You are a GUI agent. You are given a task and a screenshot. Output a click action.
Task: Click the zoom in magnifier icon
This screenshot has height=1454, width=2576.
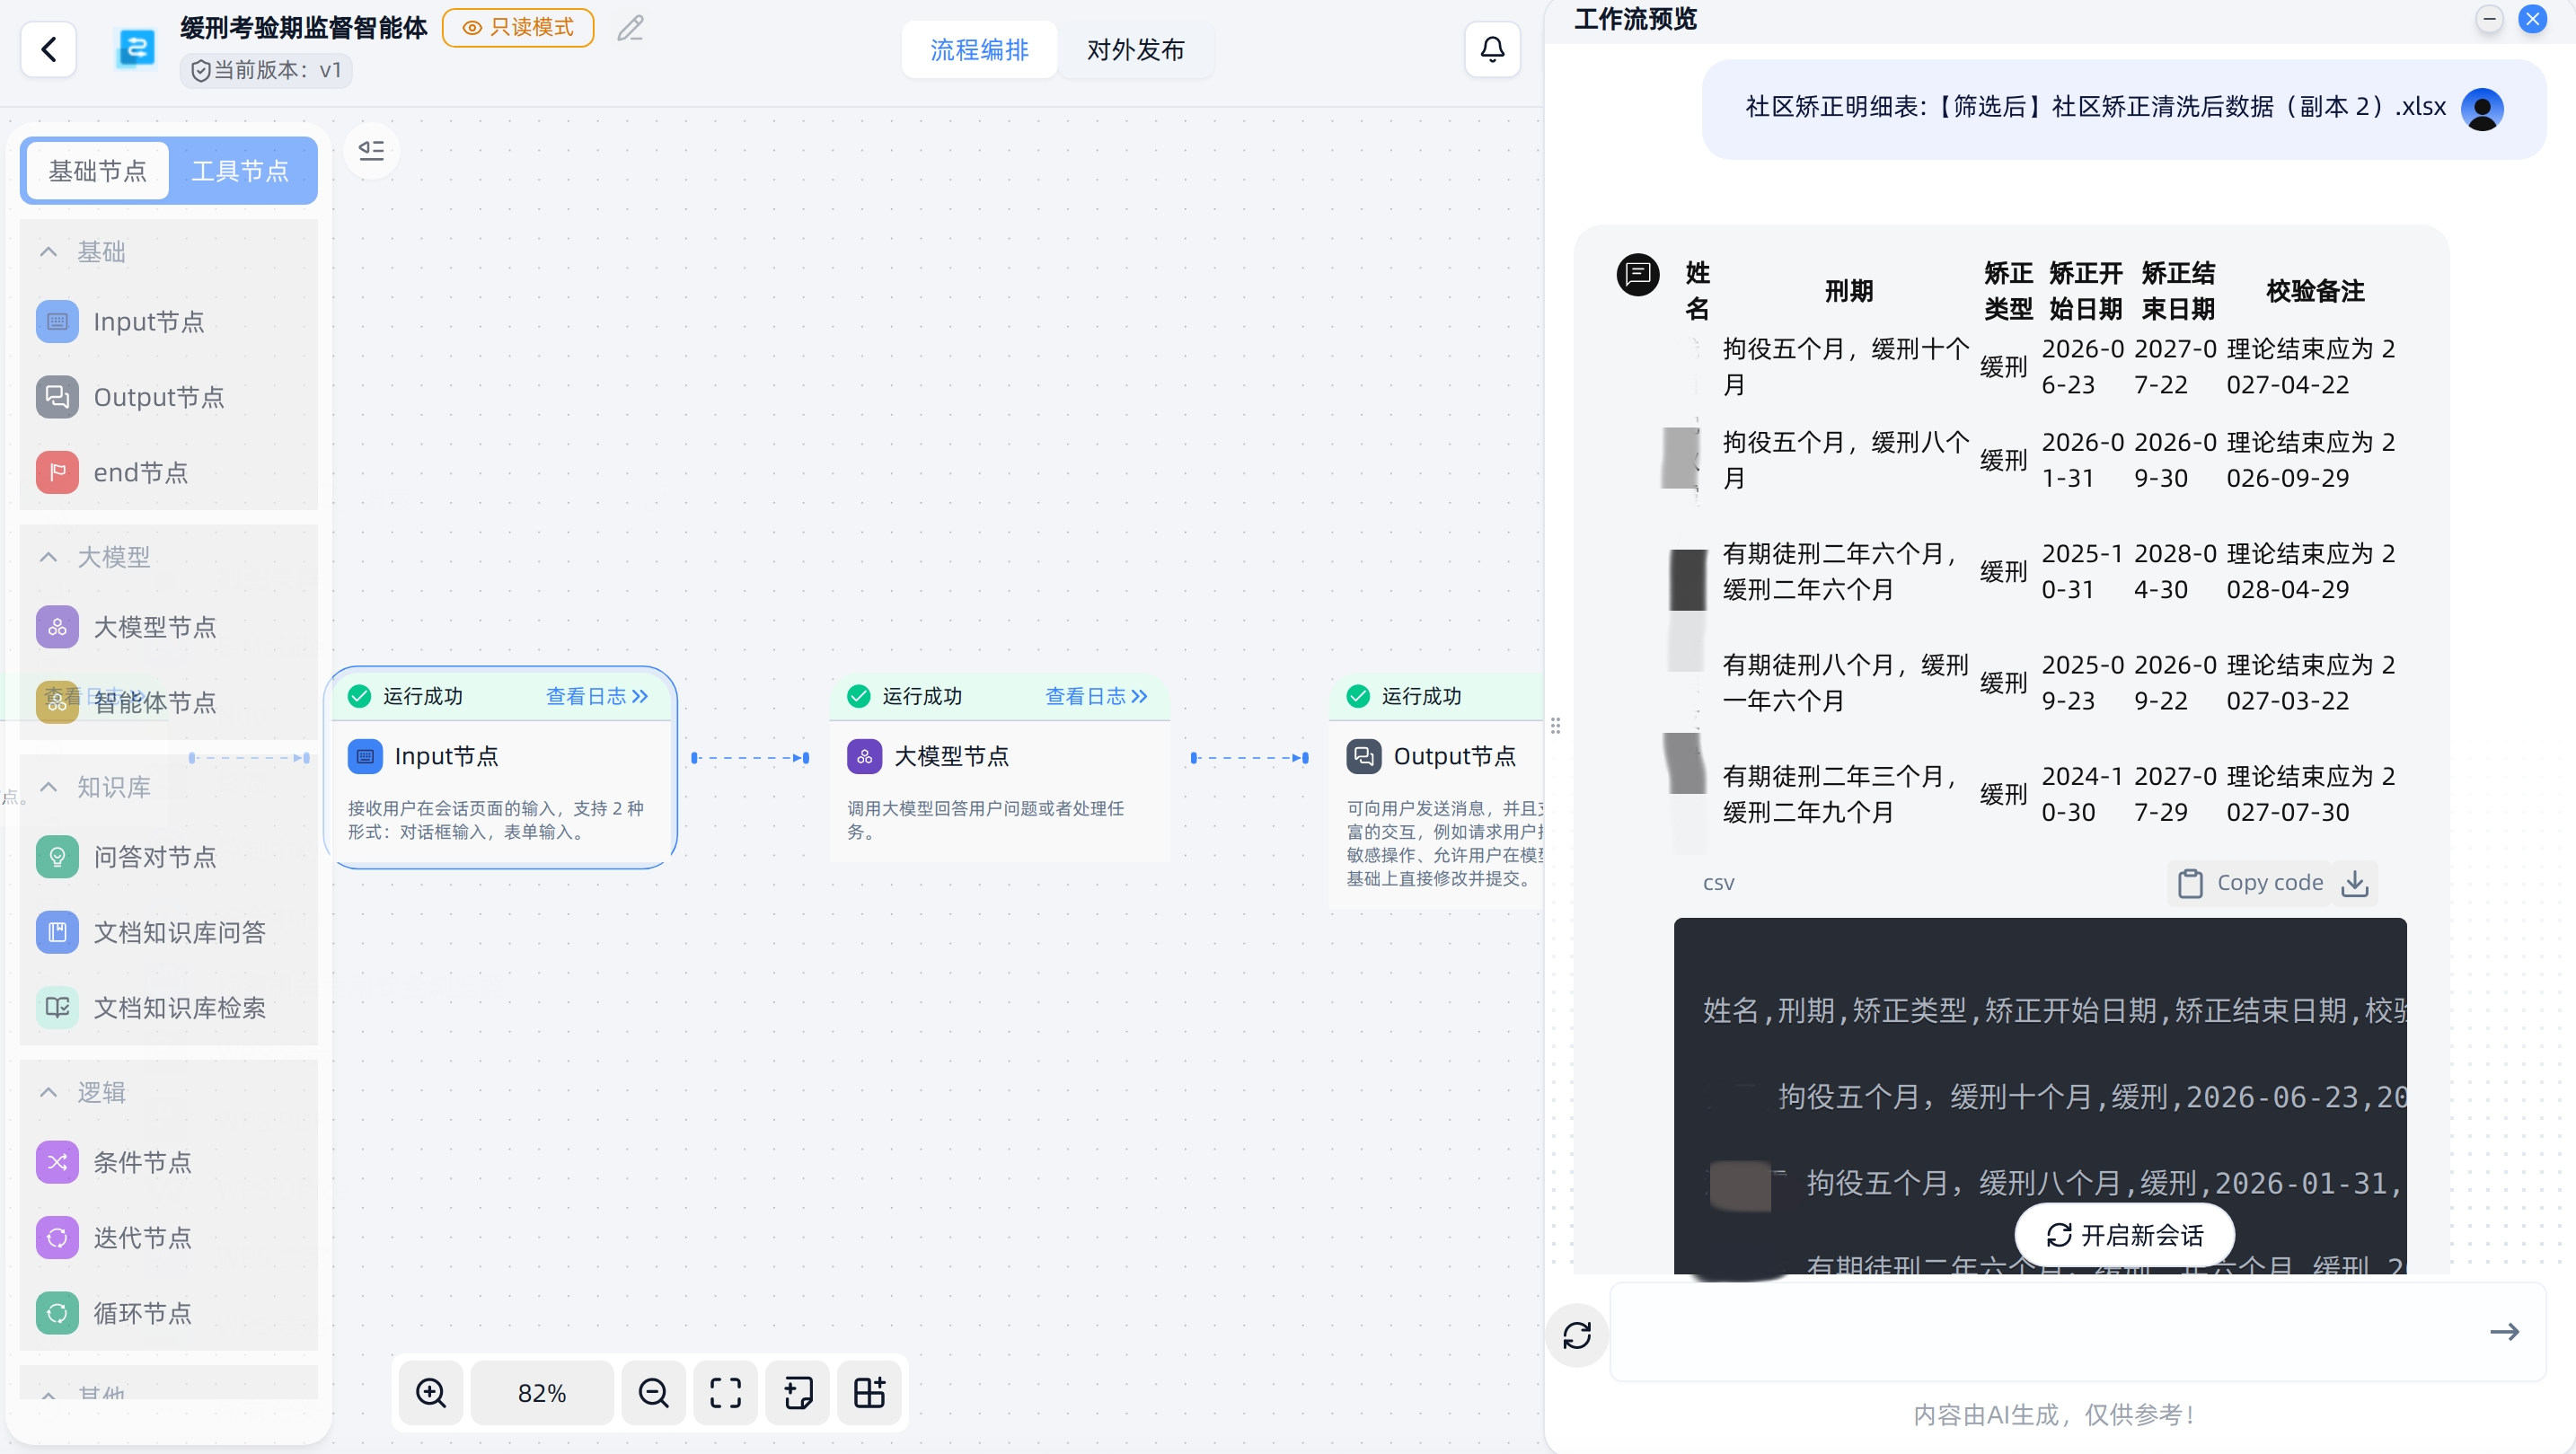[431, 1392]
